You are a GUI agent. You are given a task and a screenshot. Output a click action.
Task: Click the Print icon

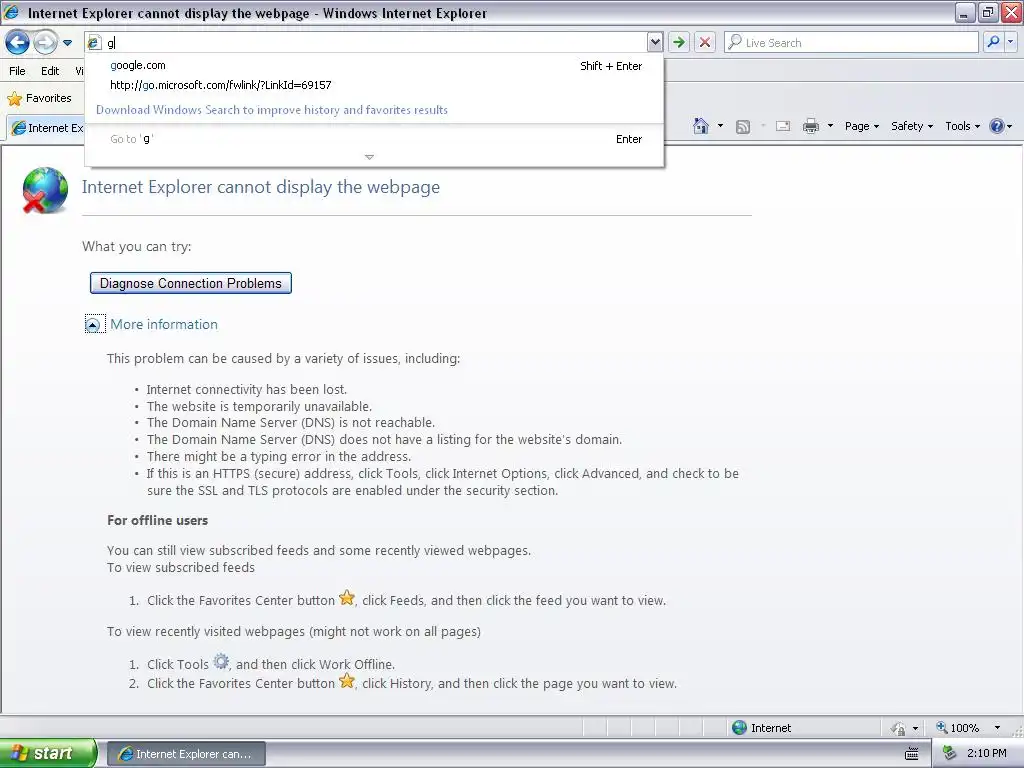[811, 126]
